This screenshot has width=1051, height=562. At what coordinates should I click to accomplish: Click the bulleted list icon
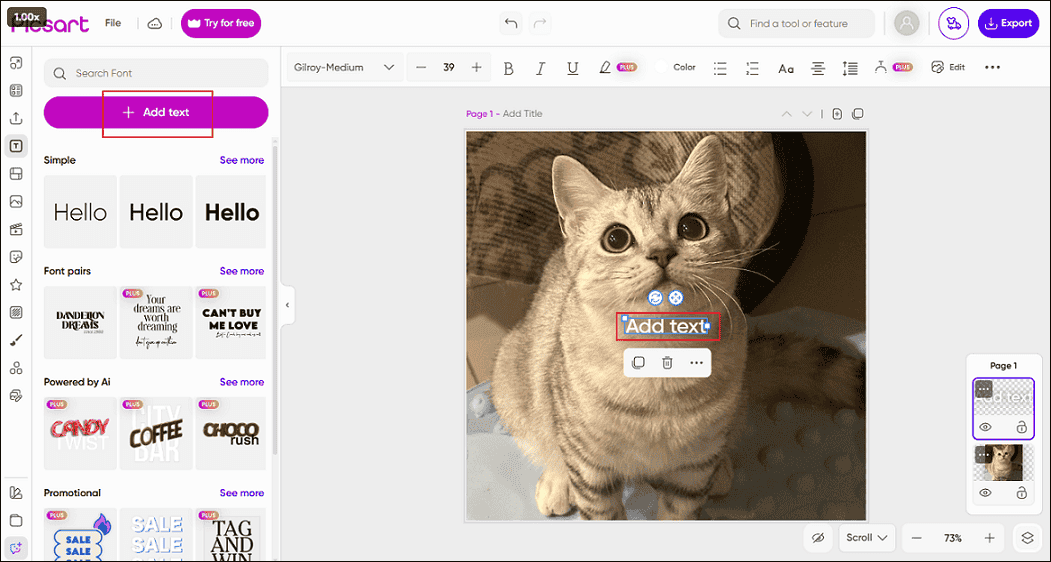pos(720,68)
